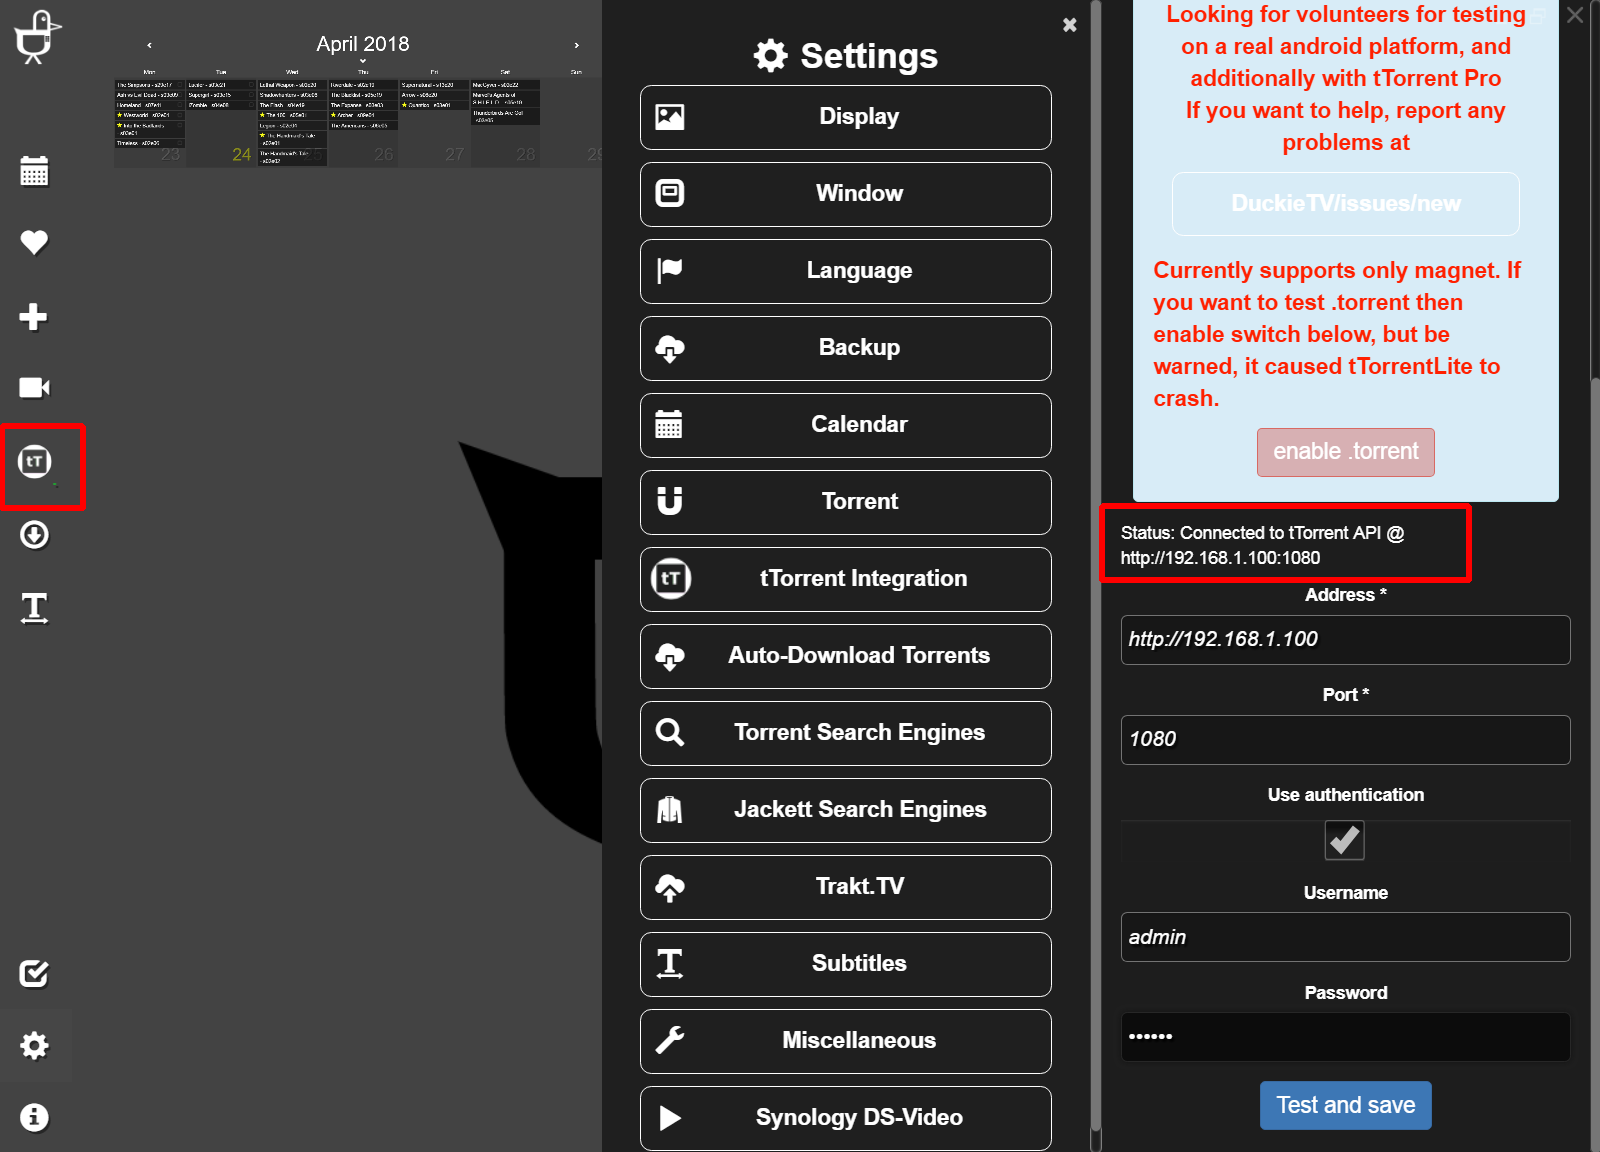Close the settings panel with X
The width and height of the screenshot is (1600, 1152).
(x=1070, y=25)
